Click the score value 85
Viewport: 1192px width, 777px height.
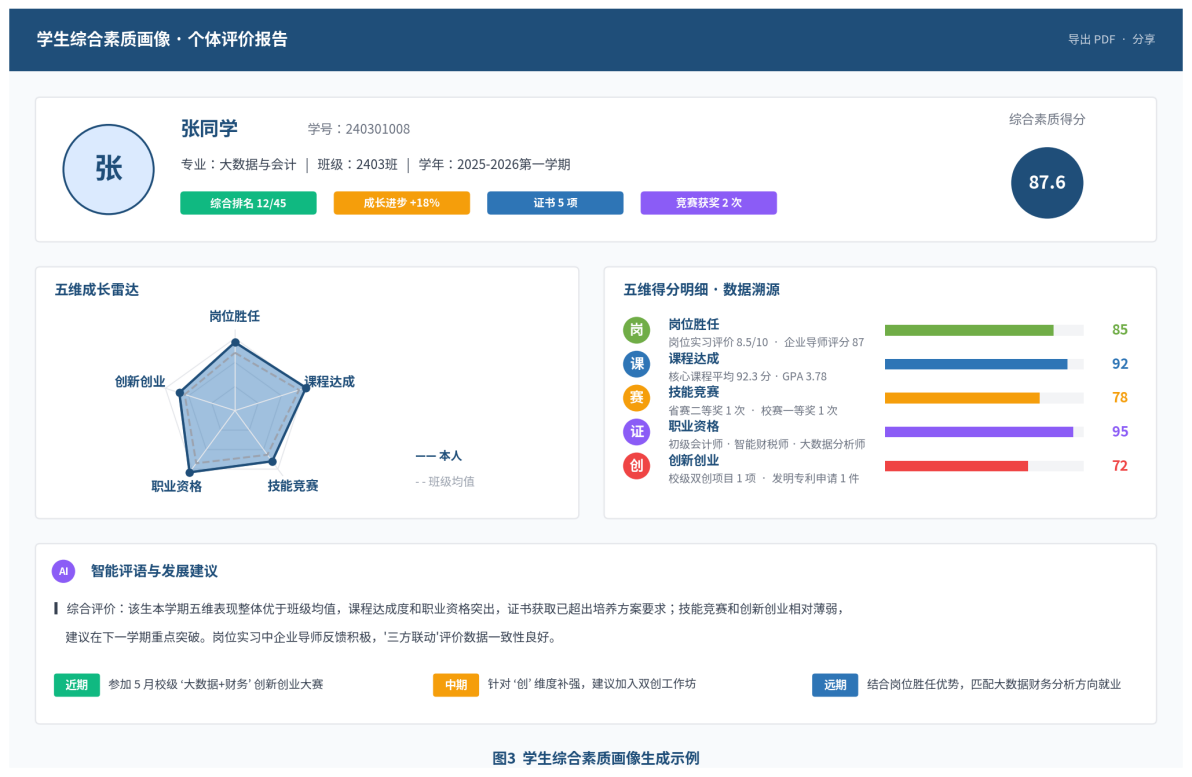(1120, 330)
